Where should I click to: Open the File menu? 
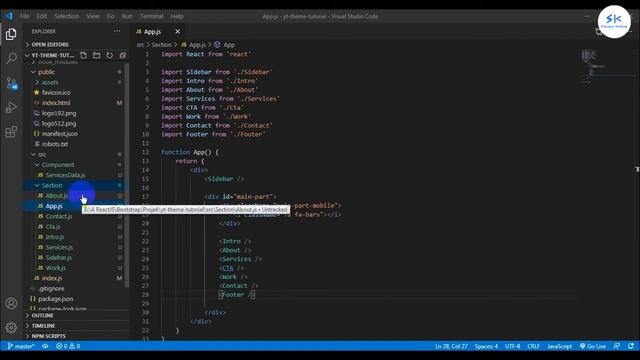(25, 16)
